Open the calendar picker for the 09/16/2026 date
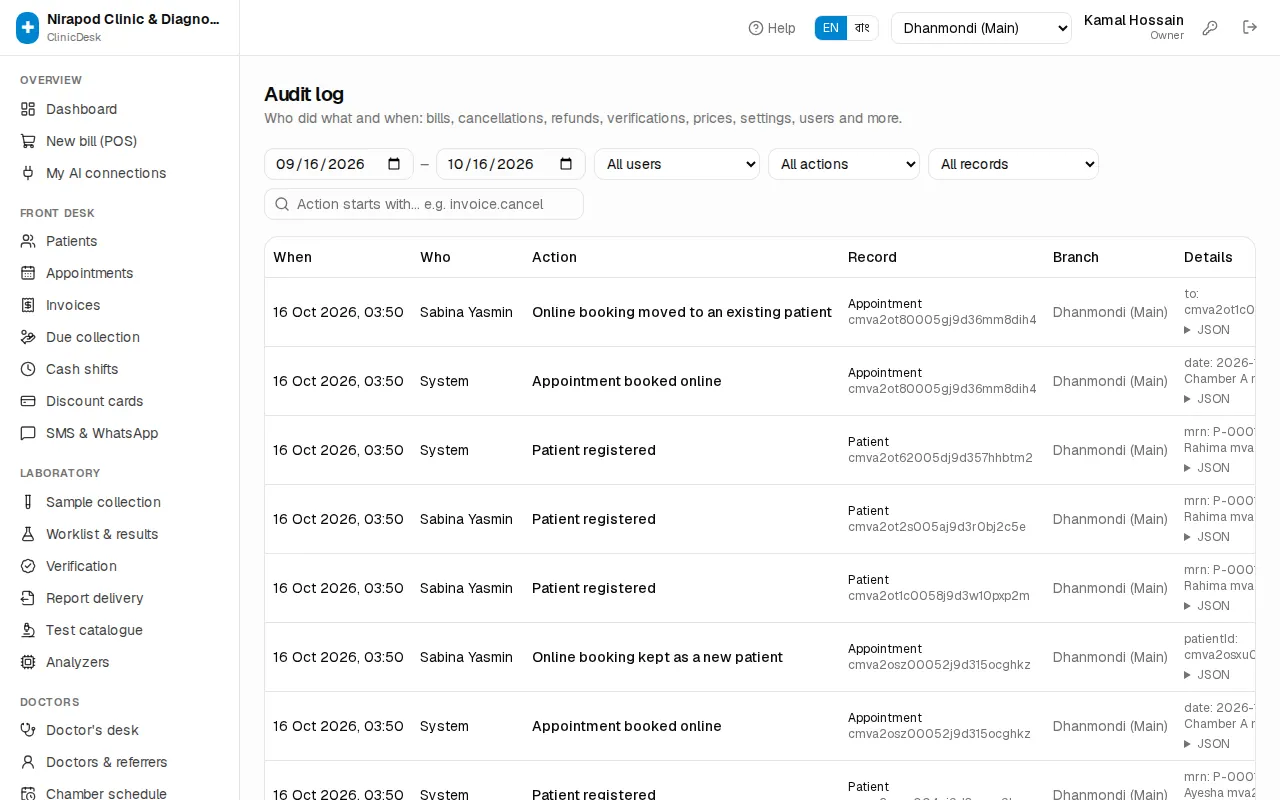Screen dimensions: 1280x800 point(394,164)
